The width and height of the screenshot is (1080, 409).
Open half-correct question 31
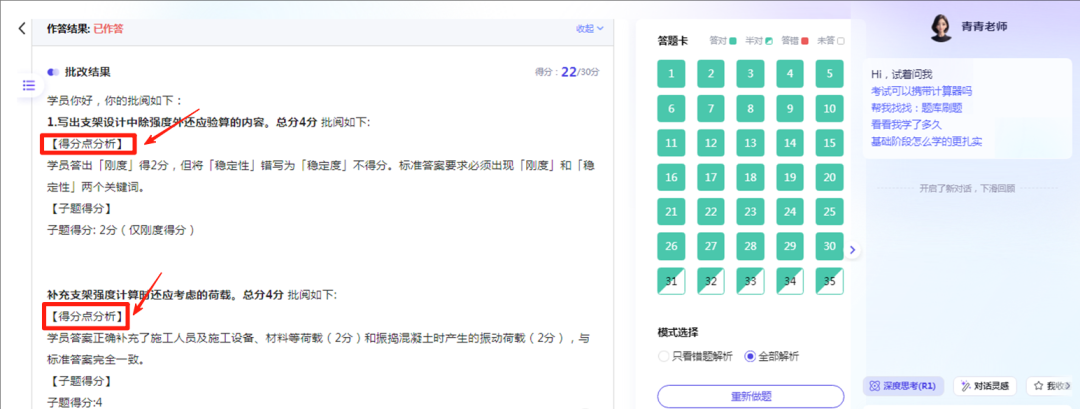point(671,281)
